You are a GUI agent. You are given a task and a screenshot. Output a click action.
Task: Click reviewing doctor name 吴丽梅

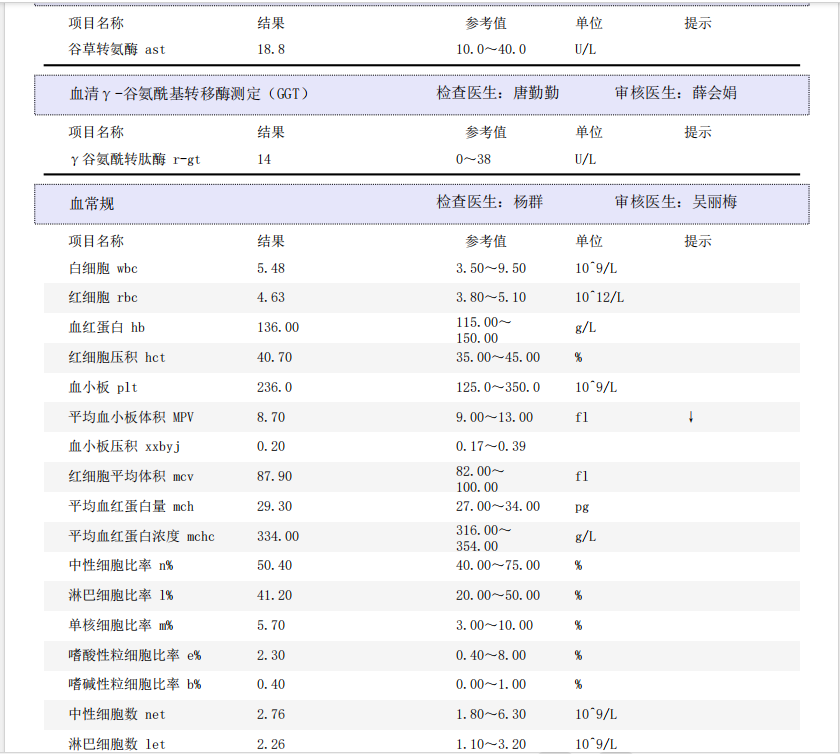pos(714,202)
